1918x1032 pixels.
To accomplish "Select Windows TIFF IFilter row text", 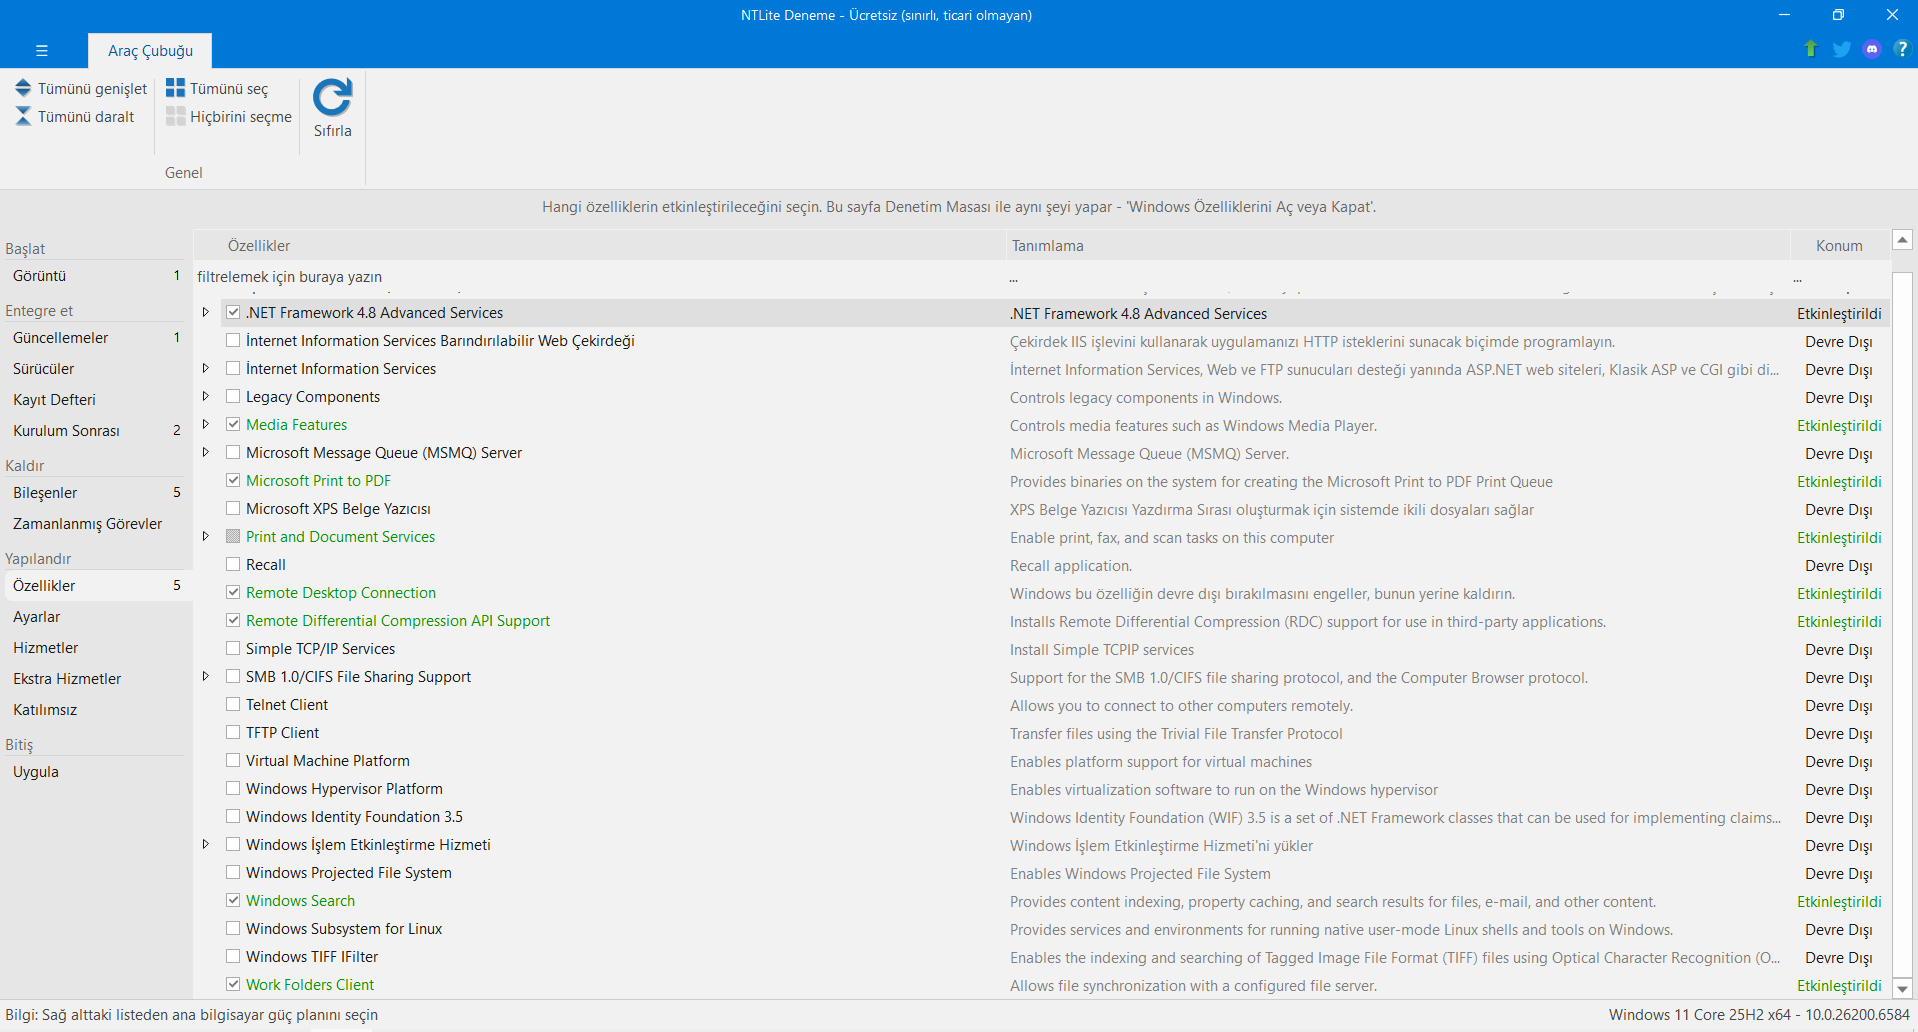I will [x=312, y=957].
